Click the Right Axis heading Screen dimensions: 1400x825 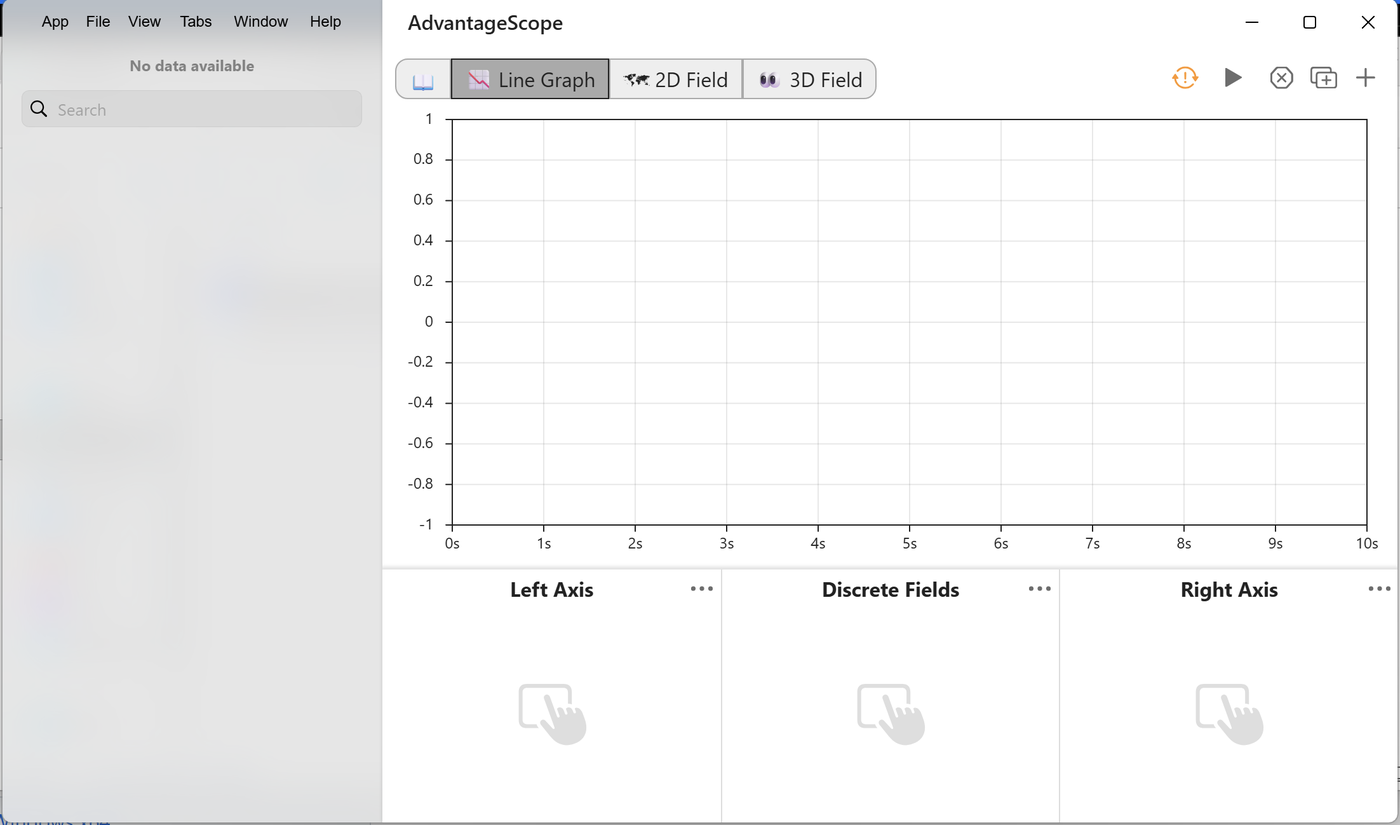pos(1229,590)
